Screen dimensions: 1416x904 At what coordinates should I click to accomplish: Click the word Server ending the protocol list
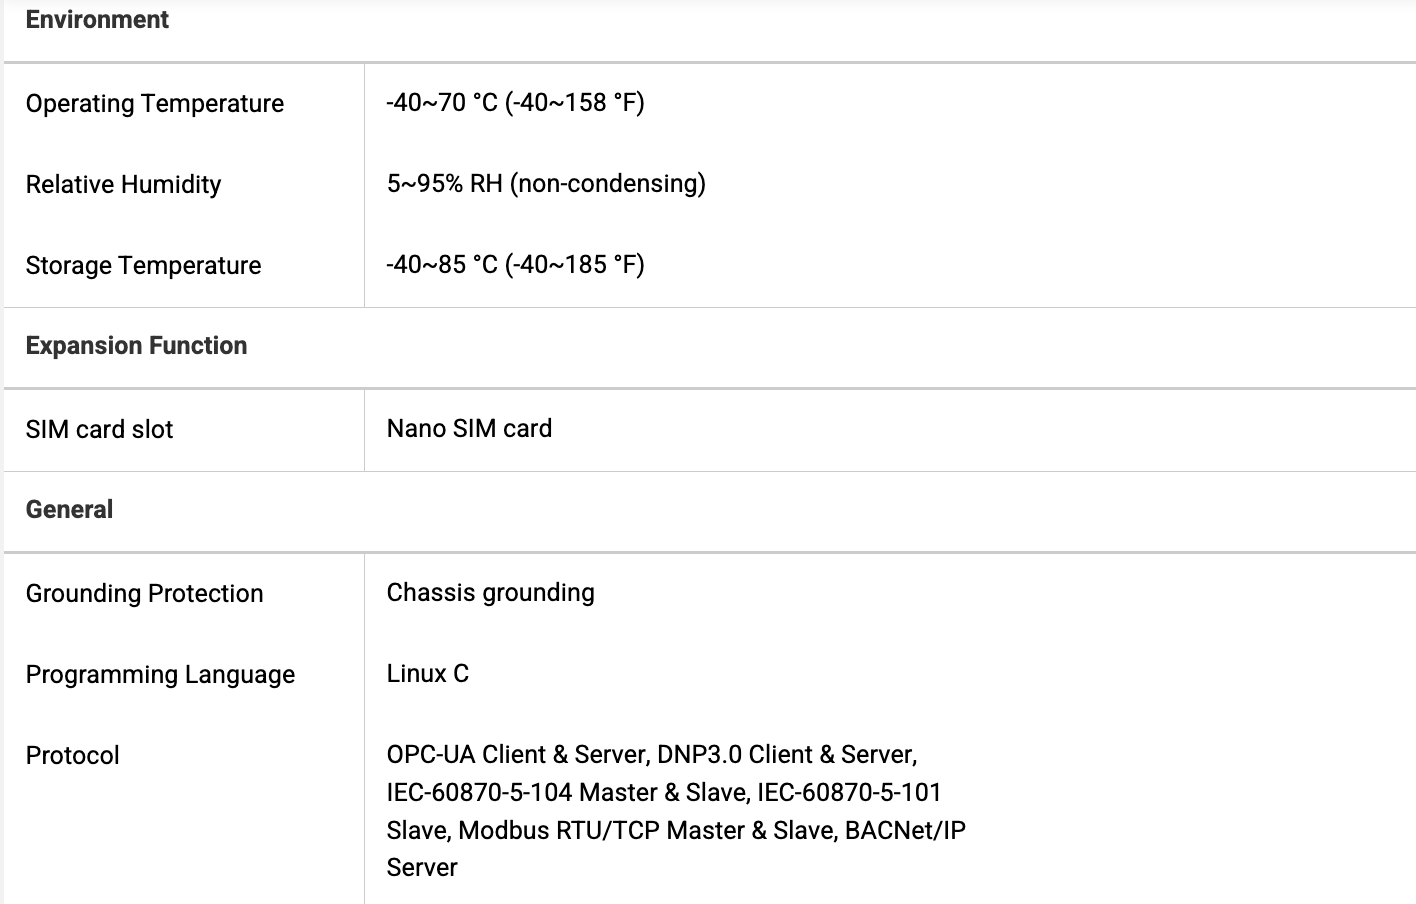(422, 868)
